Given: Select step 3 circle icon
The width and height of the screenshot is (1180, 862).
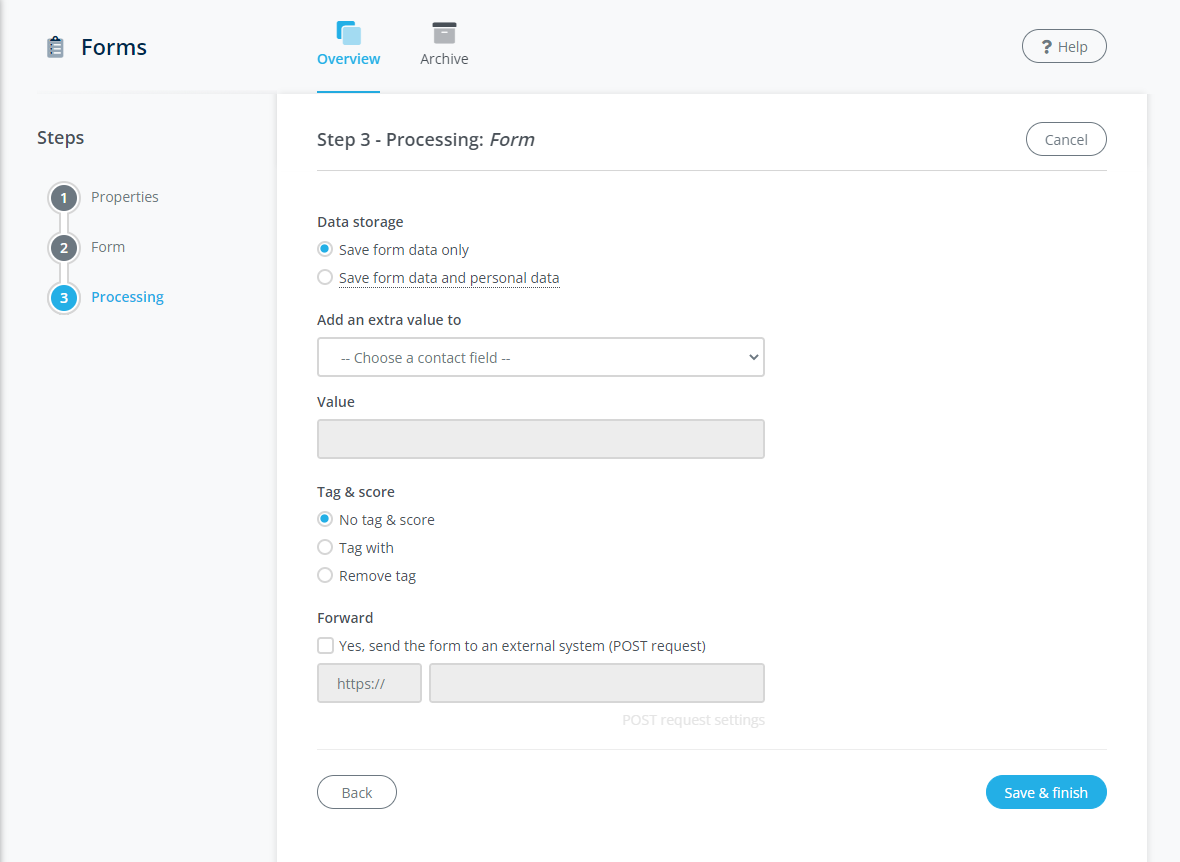Looking at the screenshot, I should [x=64, y=298].
